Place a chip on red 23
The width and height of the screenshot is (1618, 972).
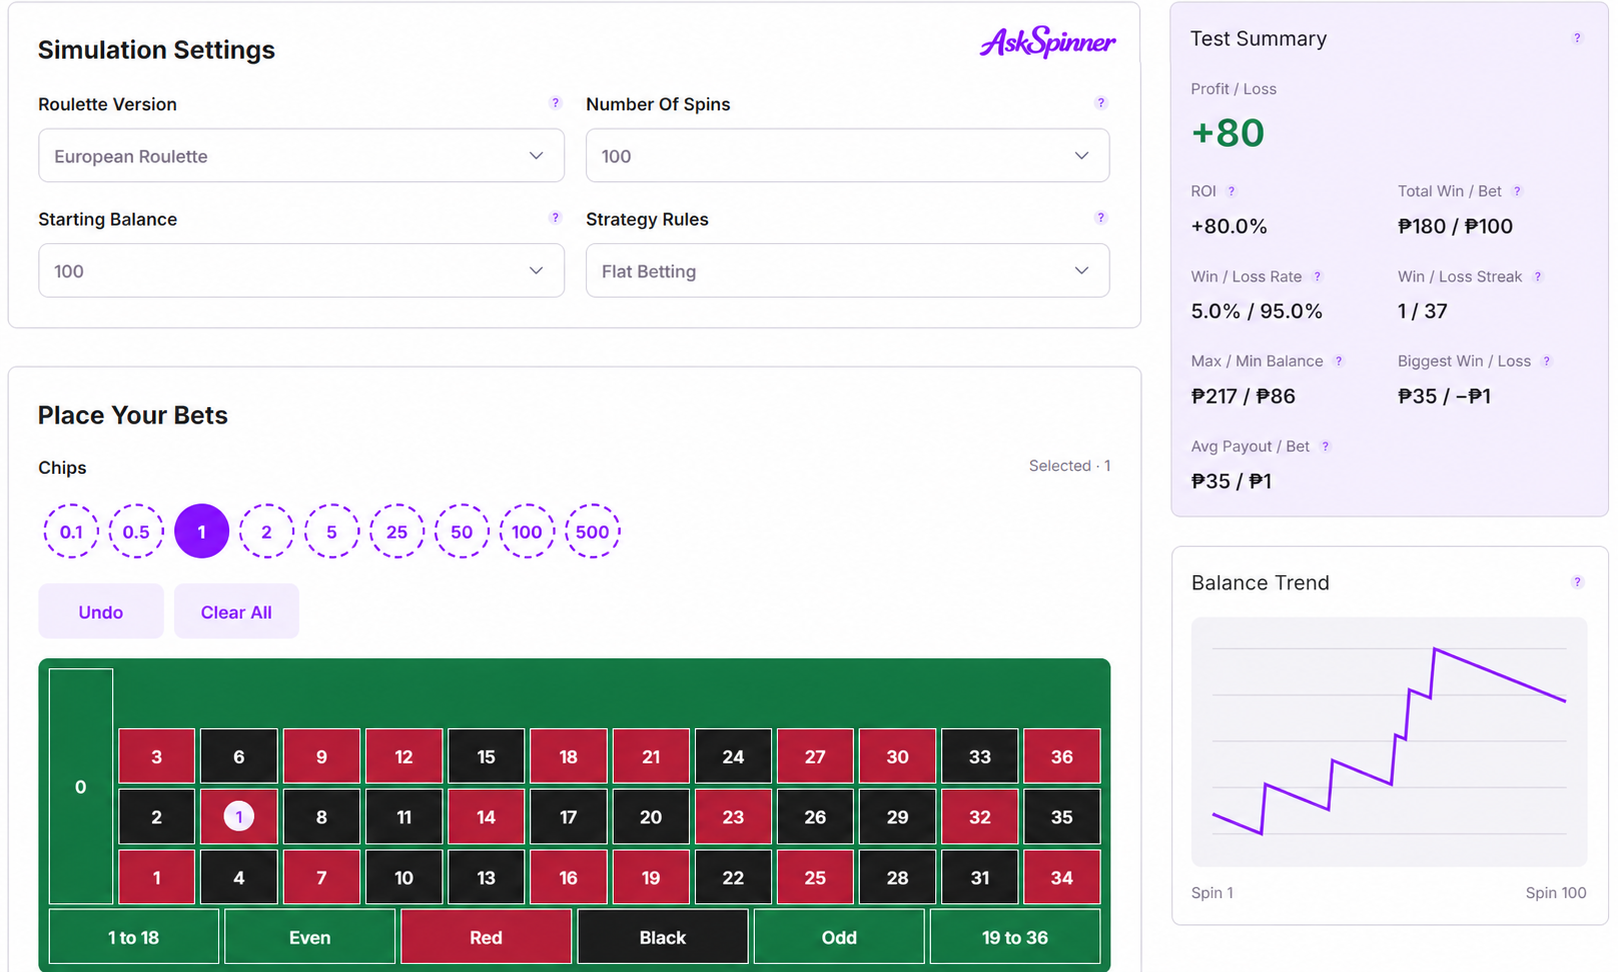pyautogui.click(x=733, y=816)
